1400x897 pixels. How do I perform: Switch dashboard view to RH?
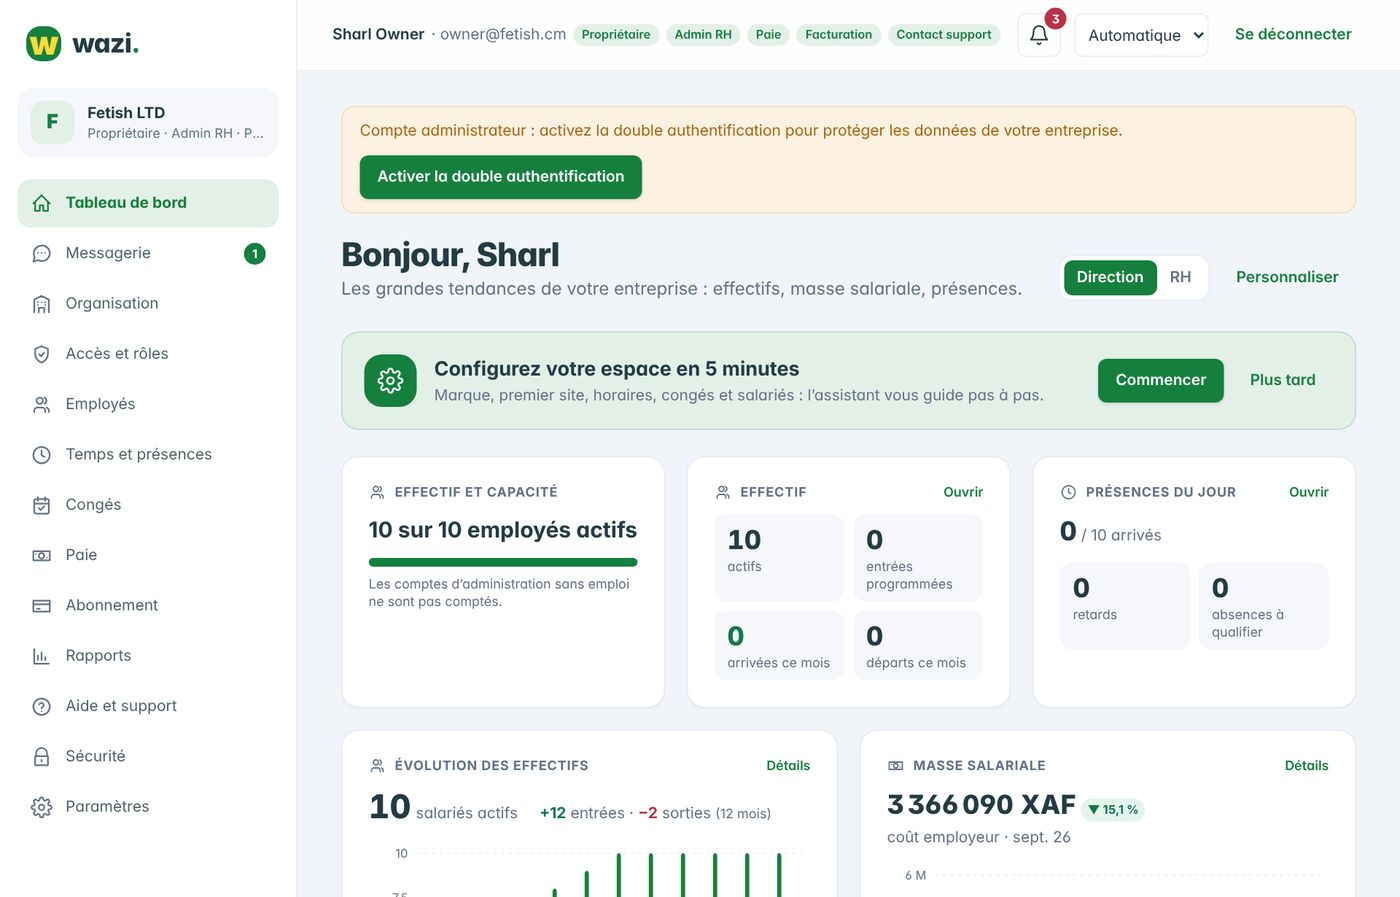pos(1180,277)
